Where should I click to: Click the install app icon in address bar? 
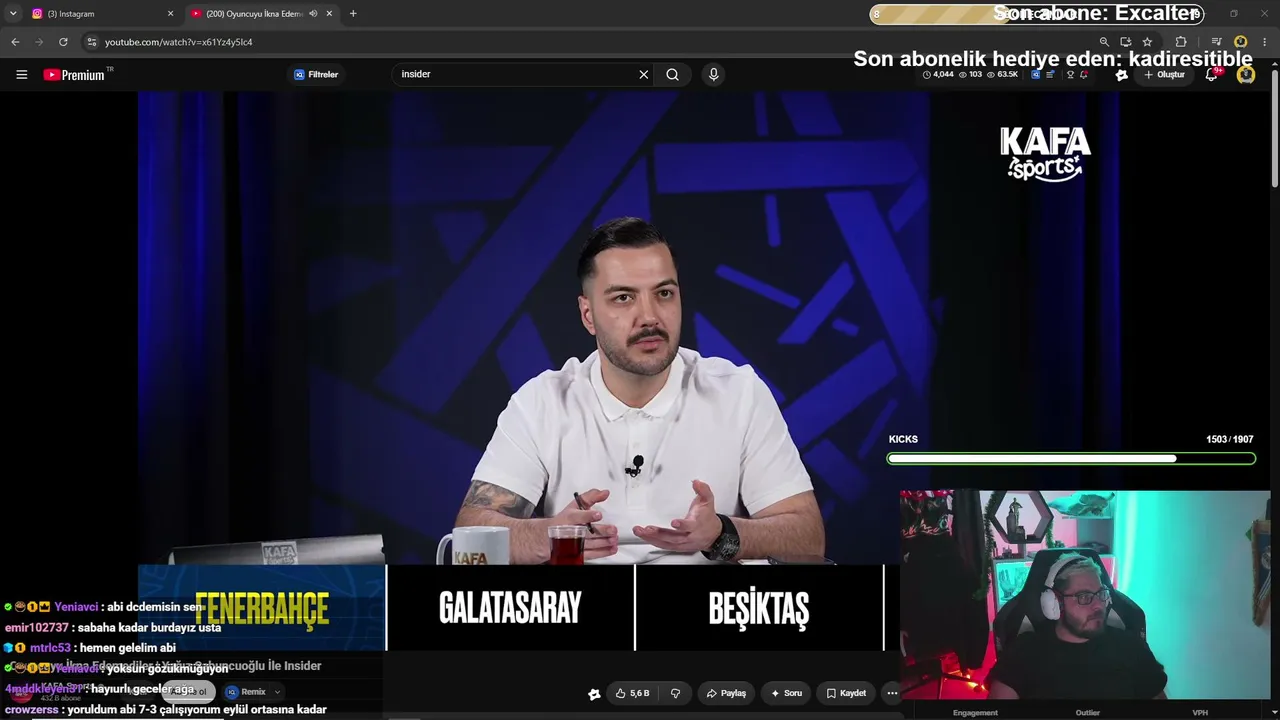(1126, 42)
